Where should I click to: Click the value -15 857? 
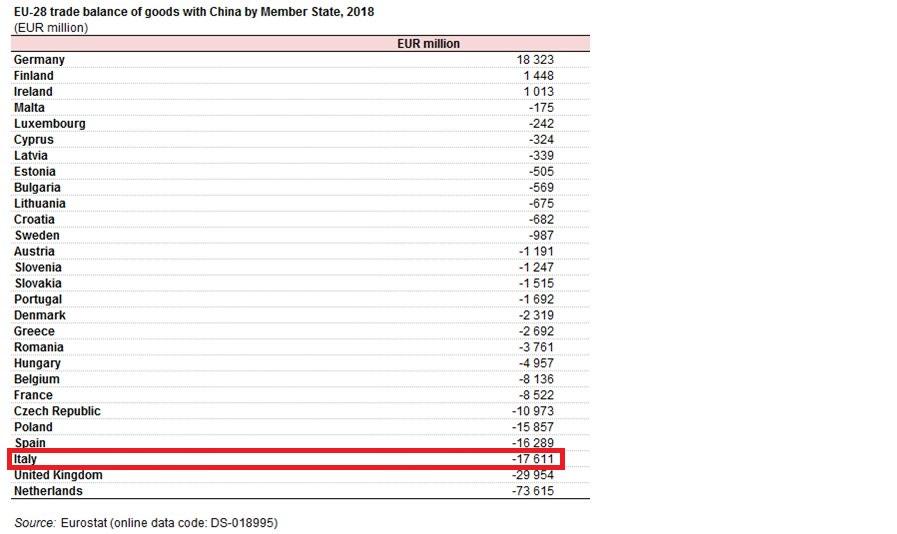tap(533, 429)
